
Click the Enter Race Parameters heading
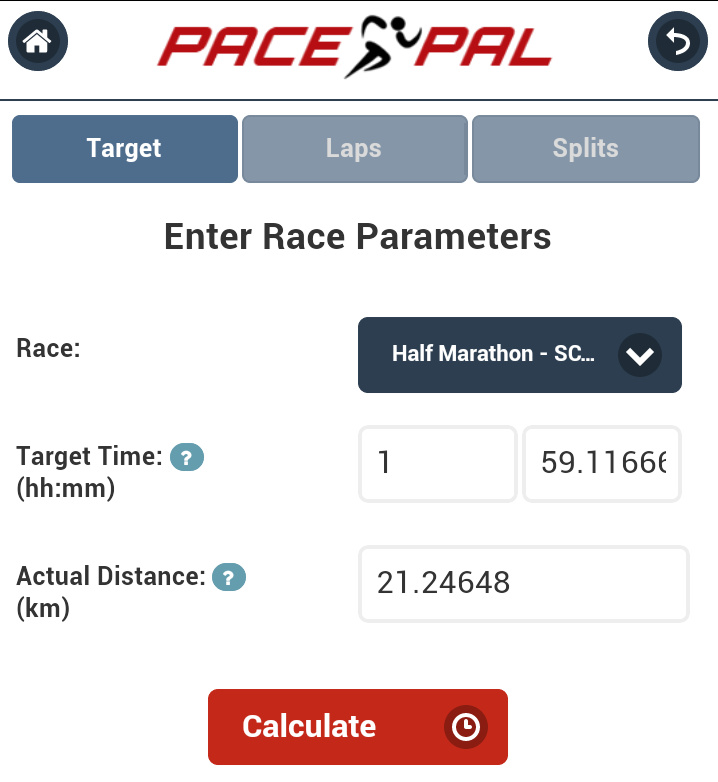358,237
